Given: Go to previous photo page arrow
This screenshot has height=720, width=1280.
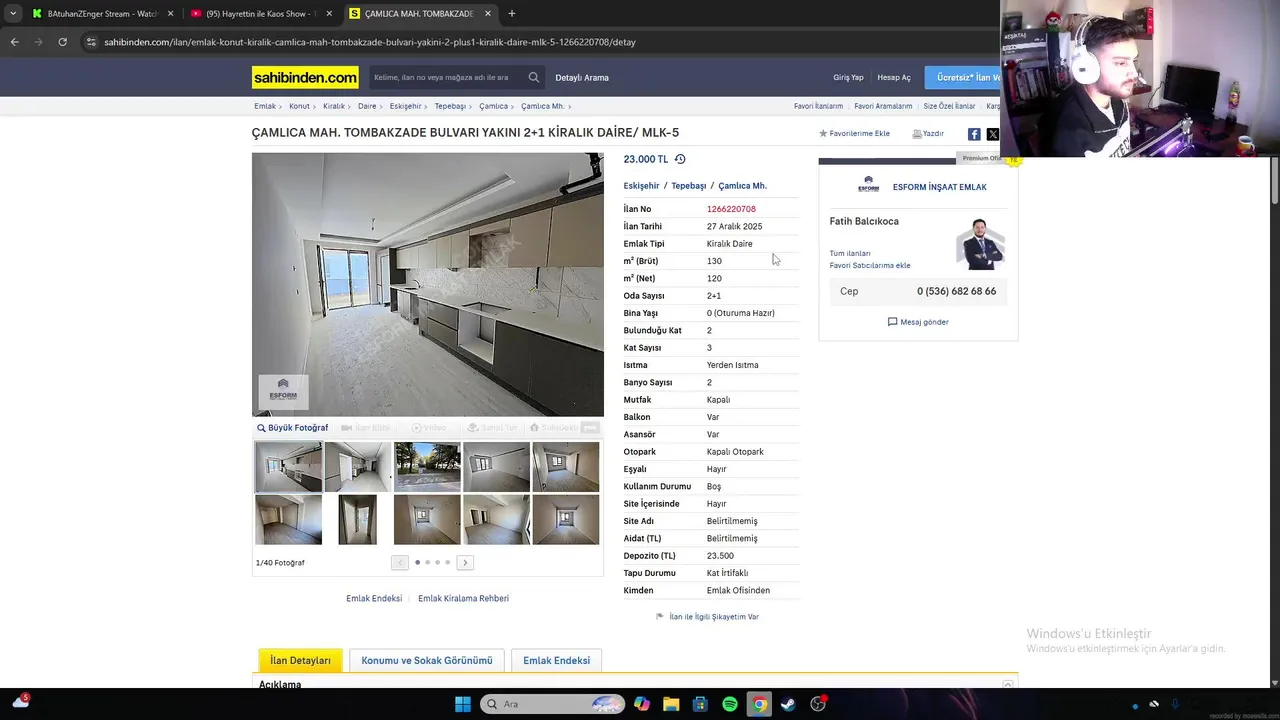Looking at the screenshot, I should 400,563.
